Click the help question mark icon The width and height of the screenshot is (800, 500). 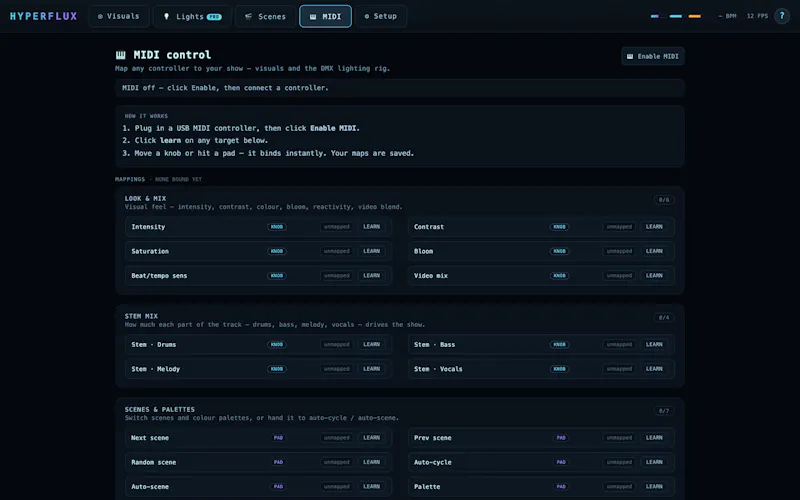coord(782,16)
